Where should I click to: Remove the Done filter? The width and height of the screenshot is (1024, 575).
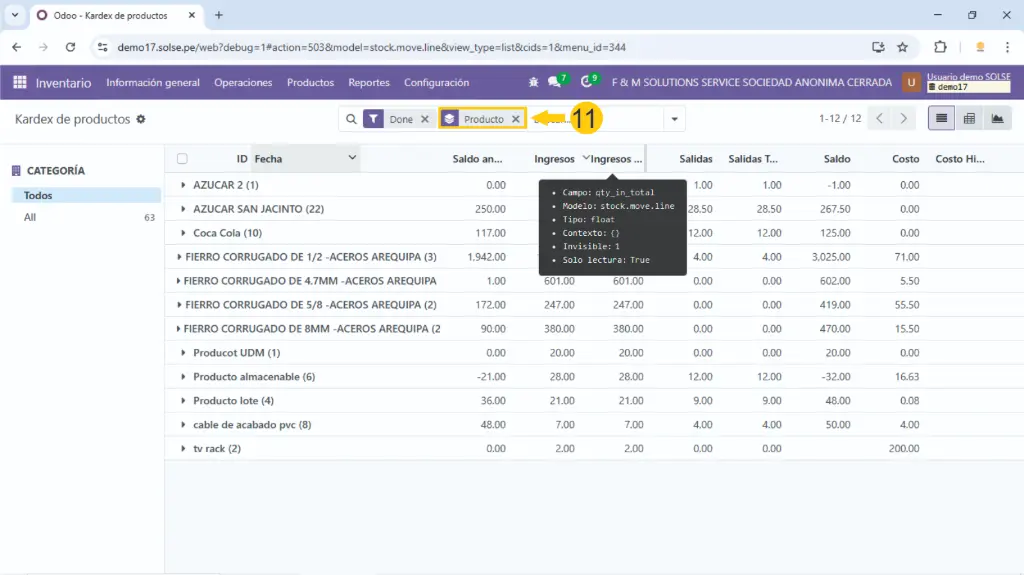[425, 119]
